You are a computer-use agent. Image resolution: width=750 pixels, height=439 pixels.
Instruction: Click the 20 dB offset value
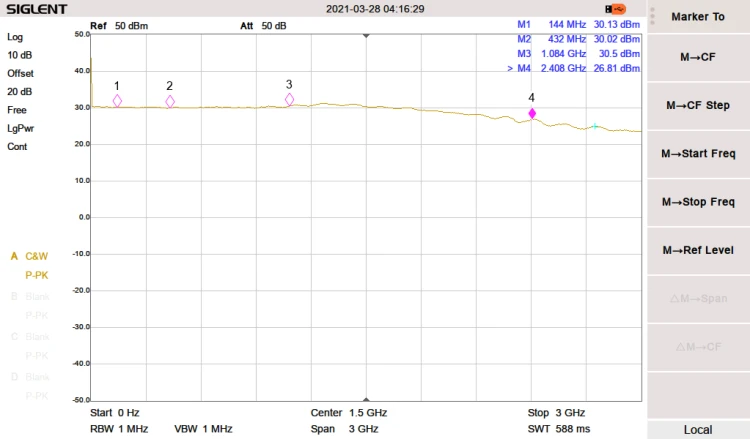coord(20,92)
